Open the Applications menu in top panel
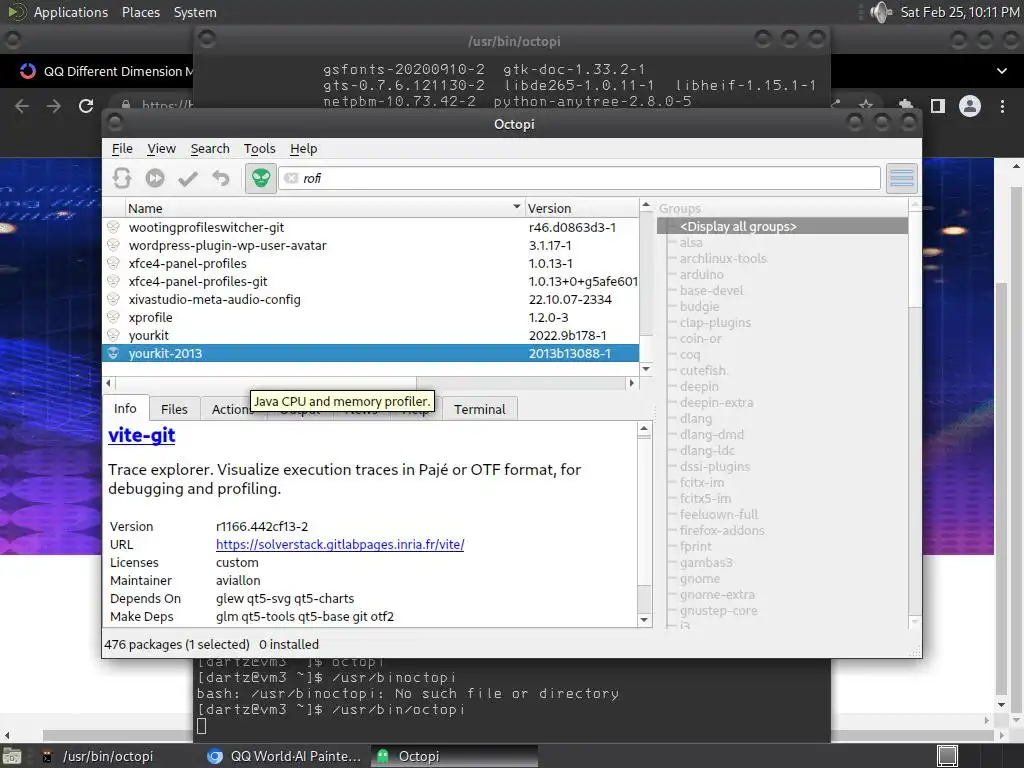Viewport: 1024px width, 768px height. click(x=71, y=12)
